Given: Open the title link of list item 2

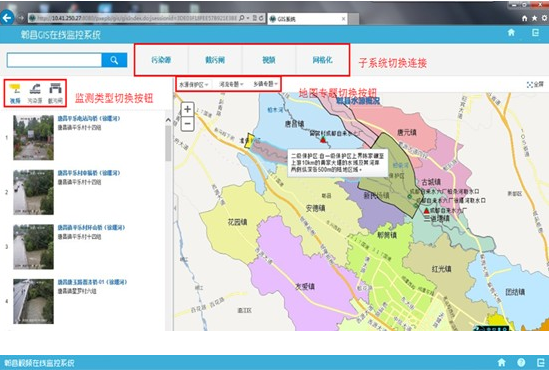Looking at the screenshot, I should tap(89, 173).
